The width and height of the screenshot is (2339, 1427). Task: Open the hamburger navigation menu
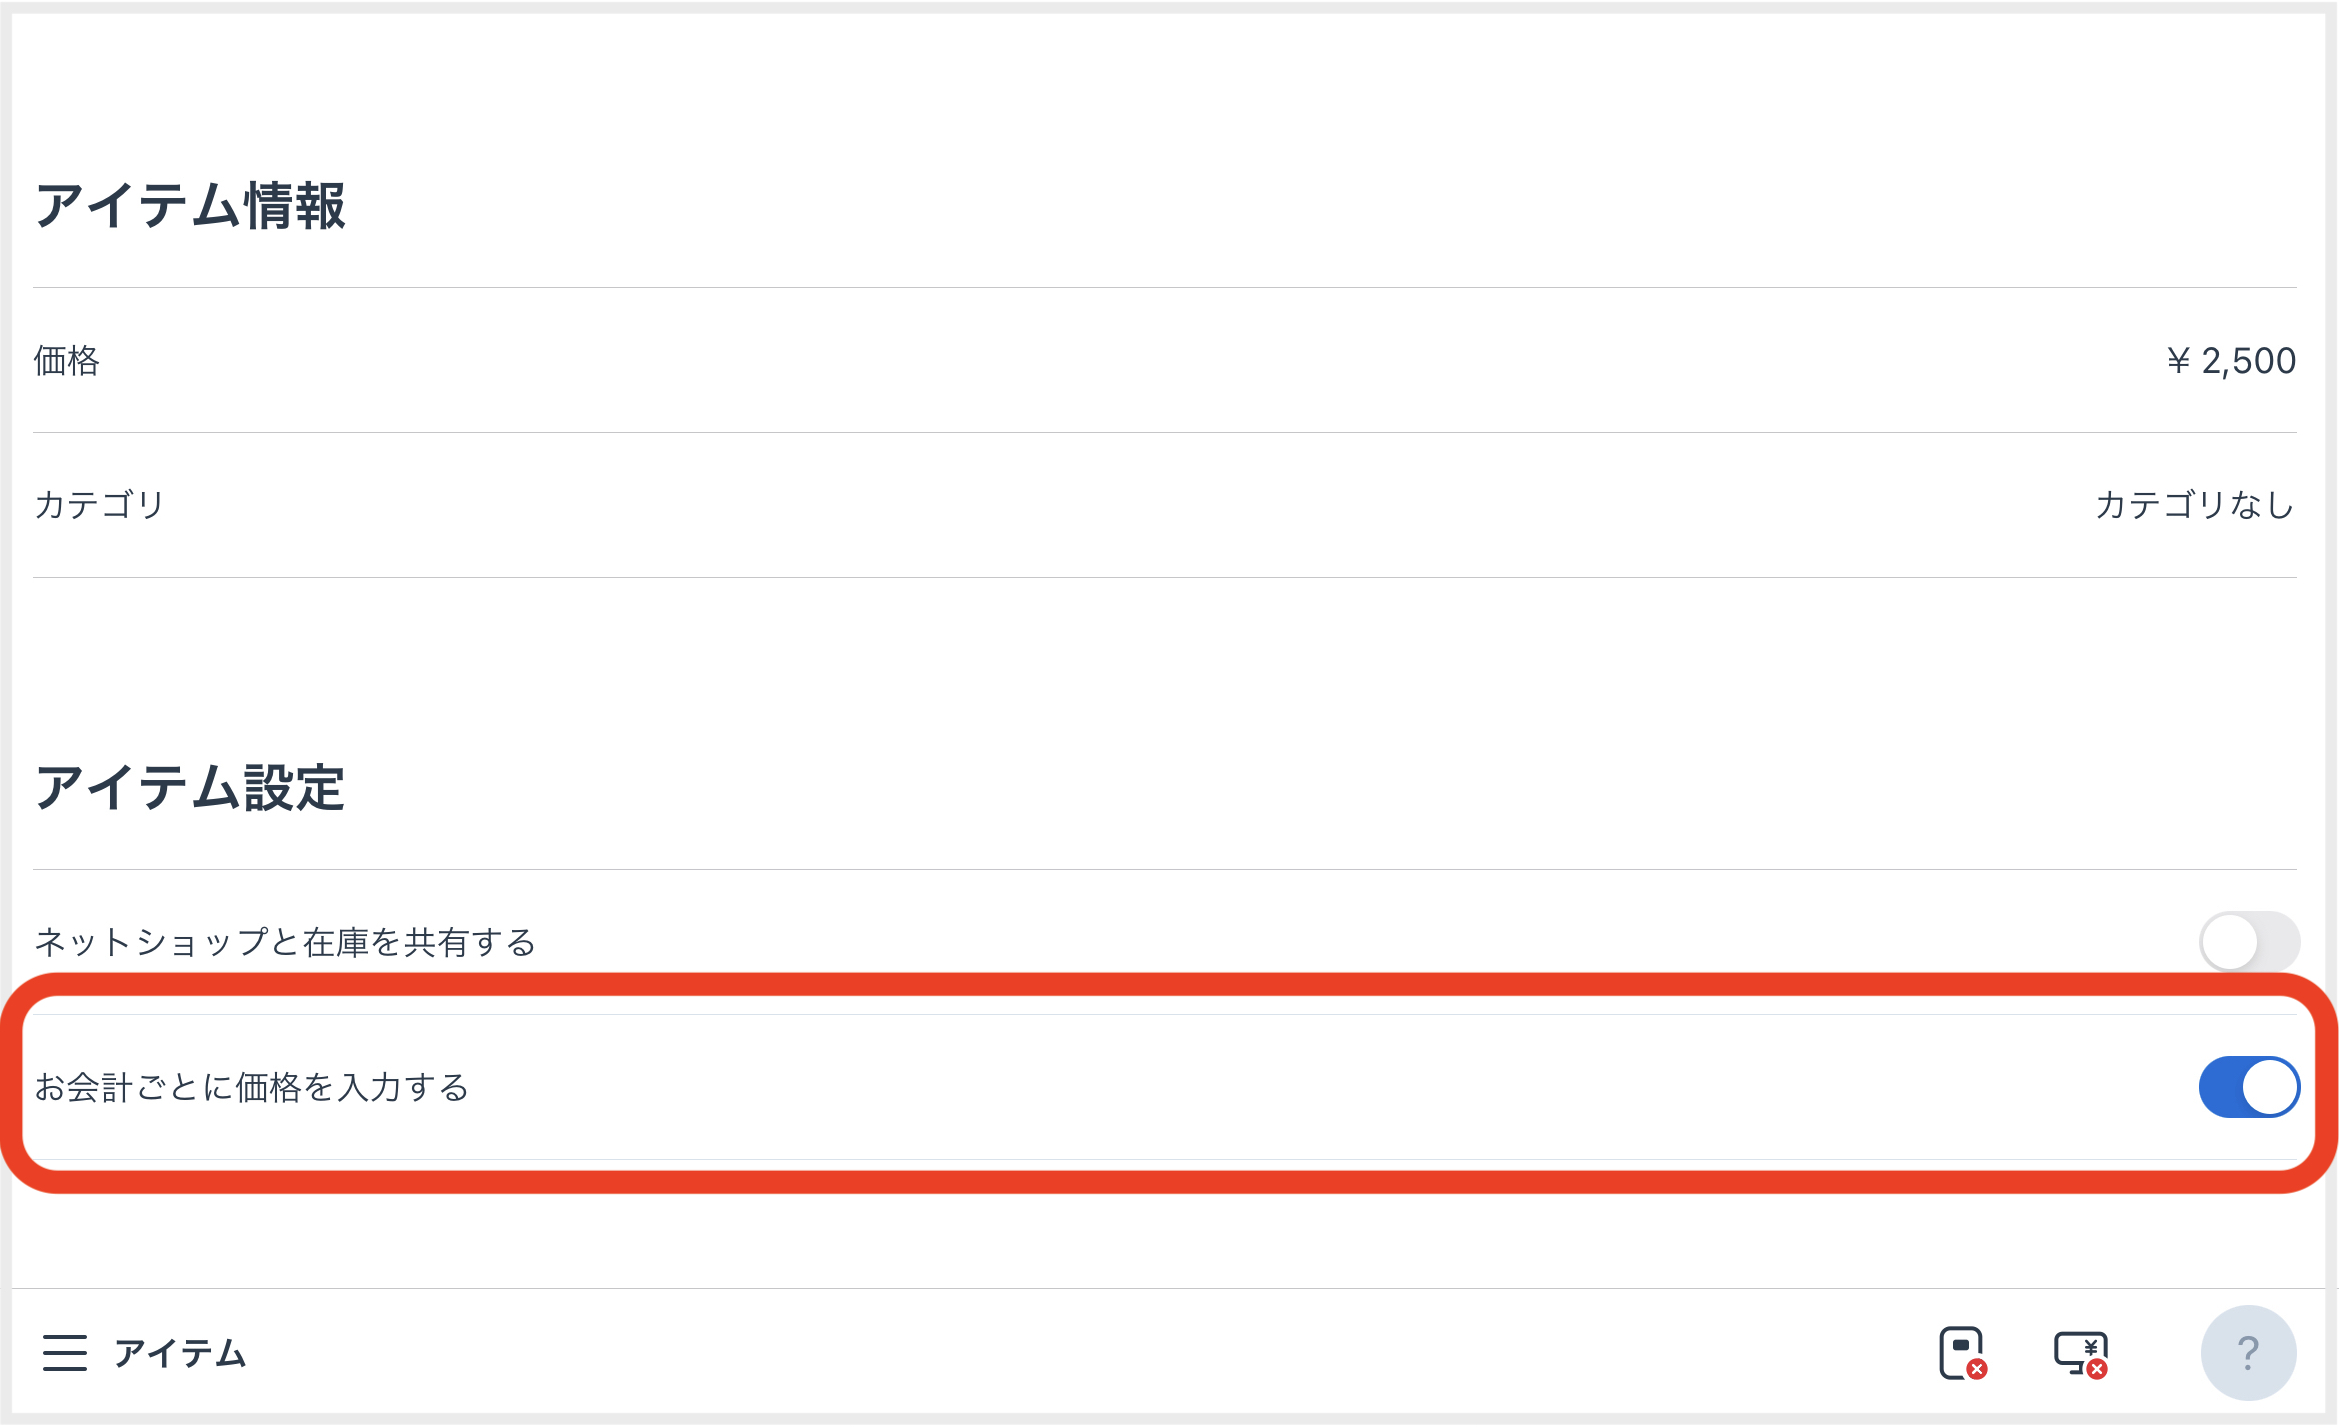coord(64,1353)
